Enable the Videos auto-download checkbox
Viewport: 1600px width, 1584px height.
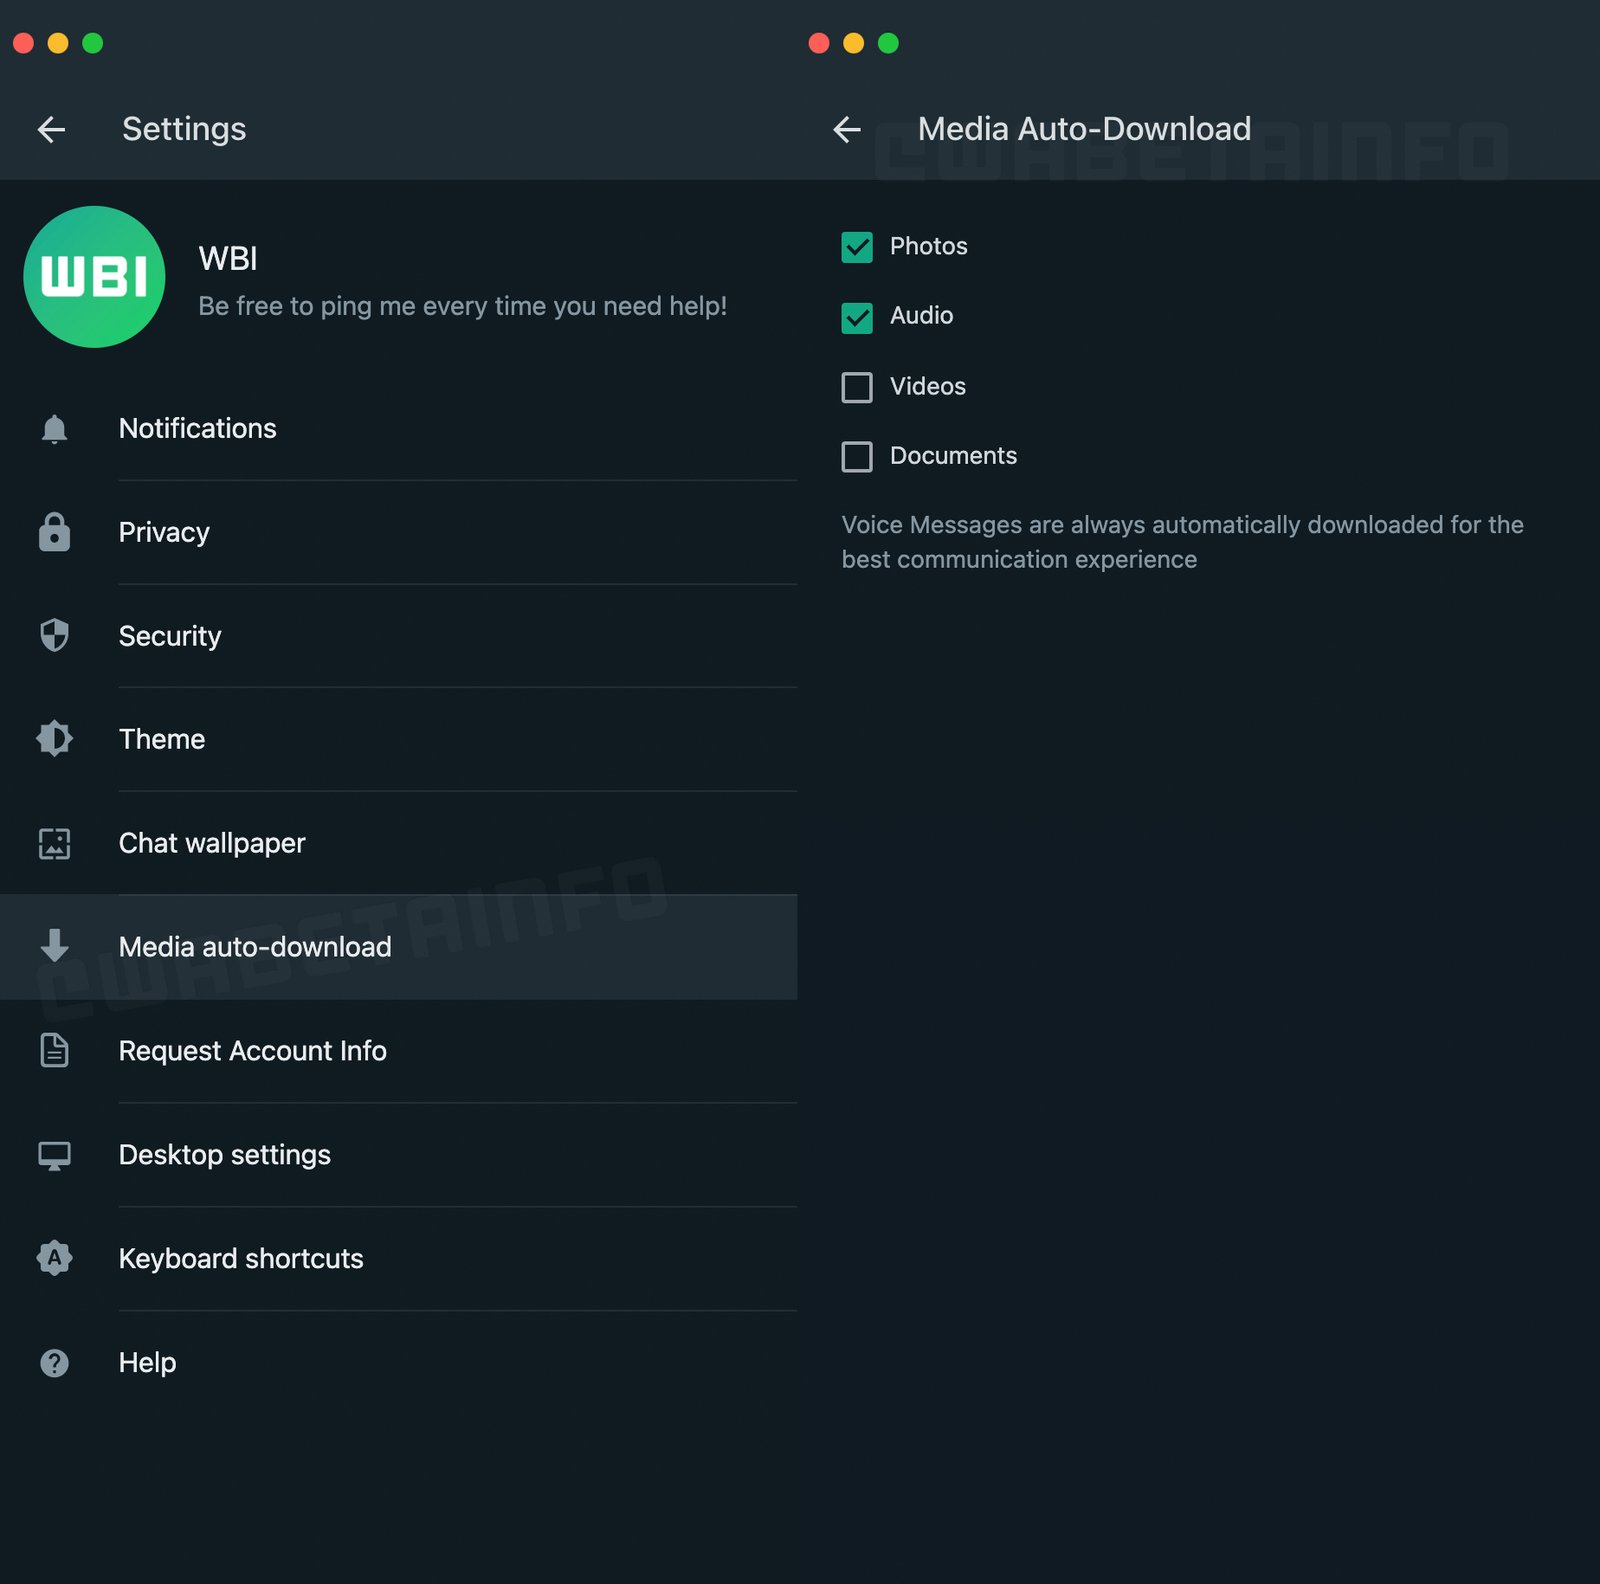coord(857,387)
